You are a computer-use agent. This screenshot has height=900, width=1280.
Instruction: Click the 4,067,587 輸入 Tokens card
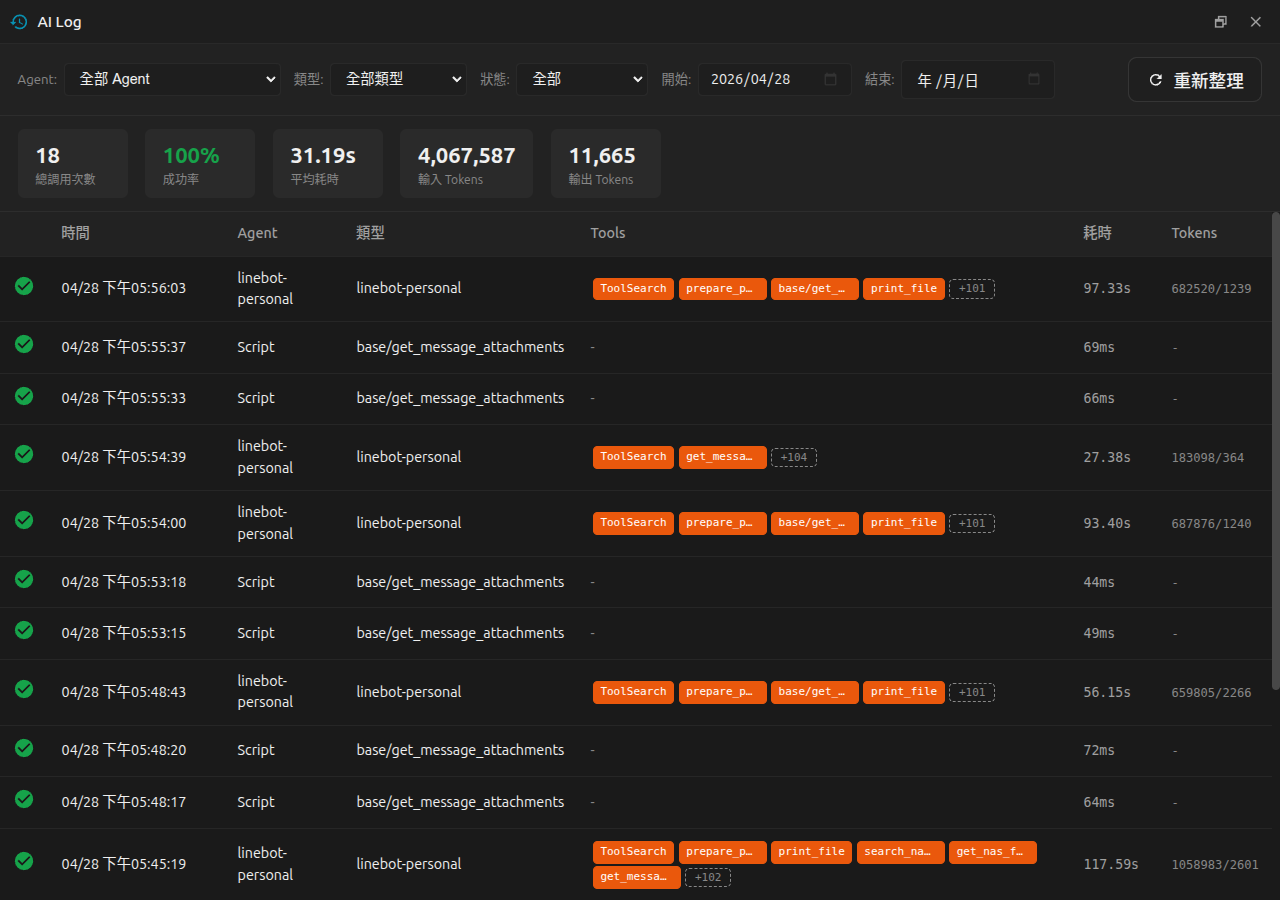point(467,164)
